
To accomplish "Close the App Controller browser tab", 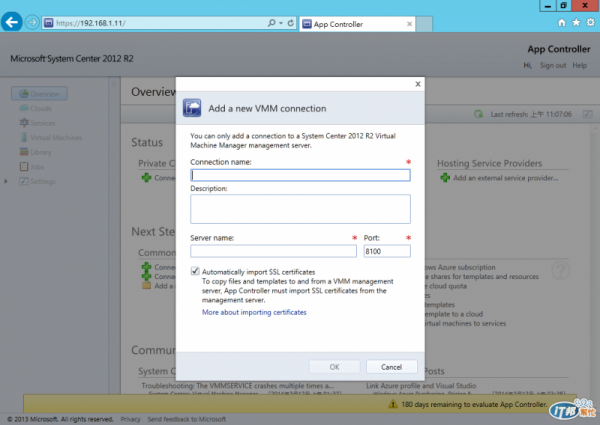I will [x=409, y=24].
